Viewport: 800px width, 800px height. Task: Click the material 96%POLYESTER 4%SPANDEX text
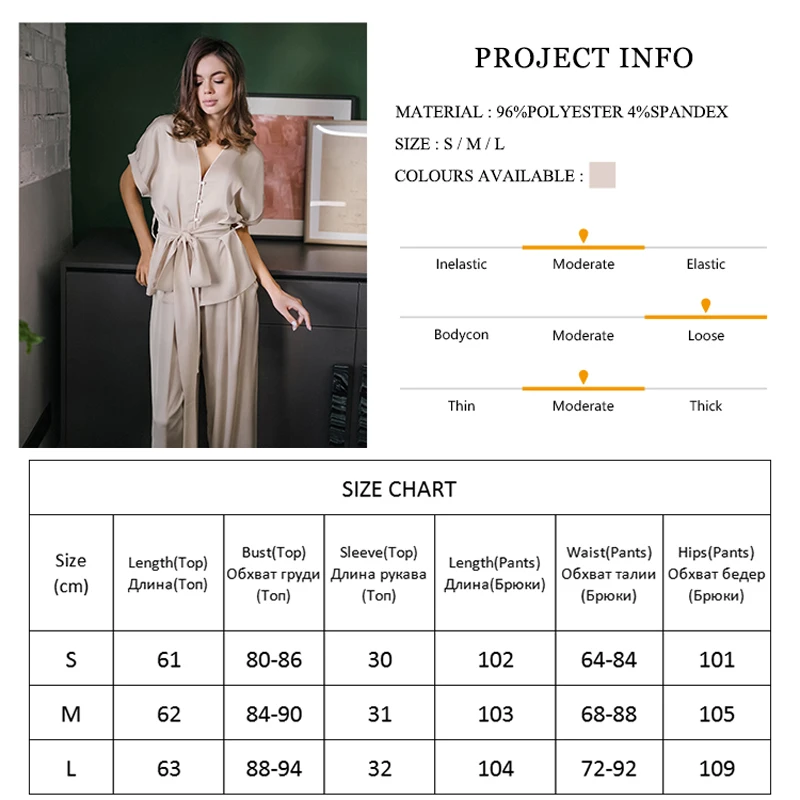(x=612, y=112)
